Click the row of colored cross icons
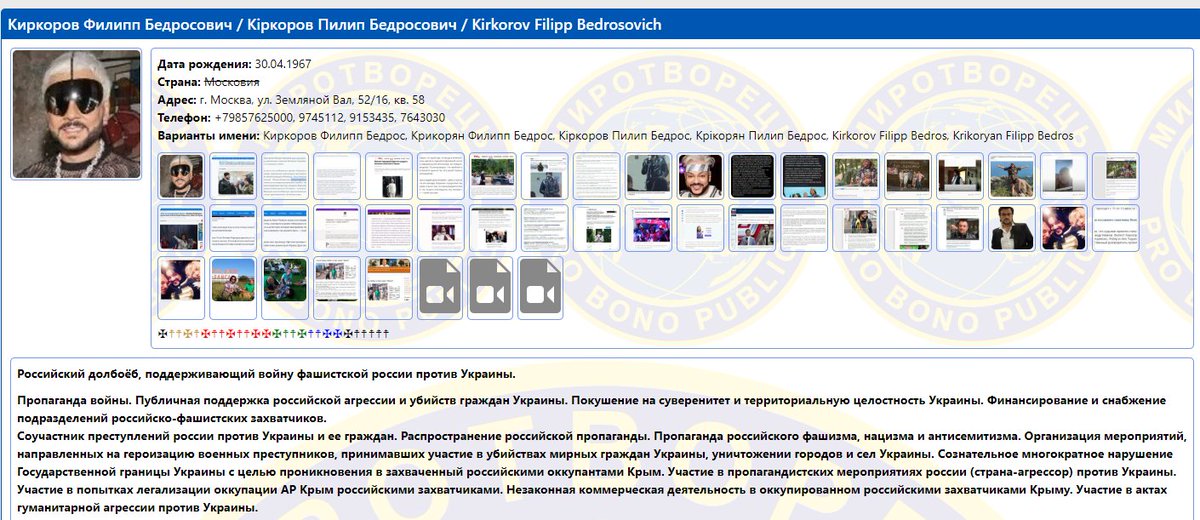 coord(272,332)
